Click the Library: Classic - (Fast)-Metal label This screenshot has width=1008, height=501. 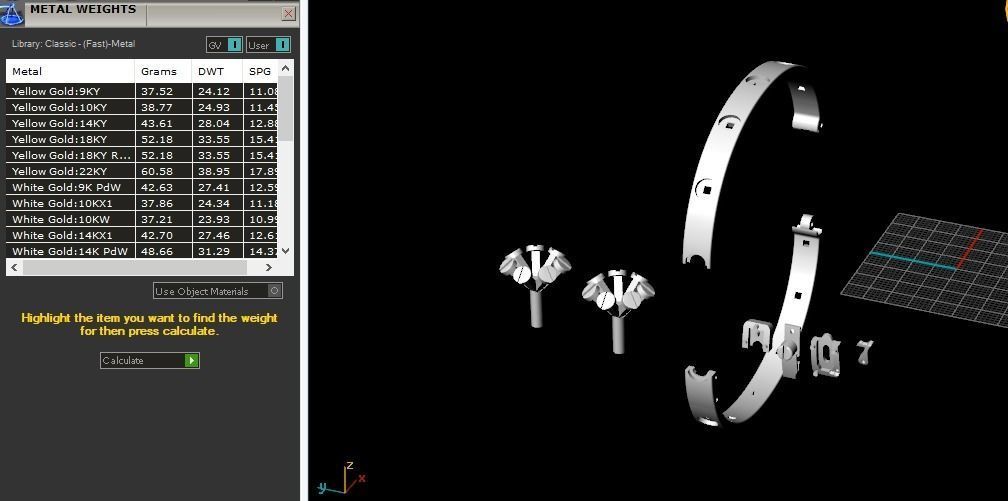(x=73, y=44)
